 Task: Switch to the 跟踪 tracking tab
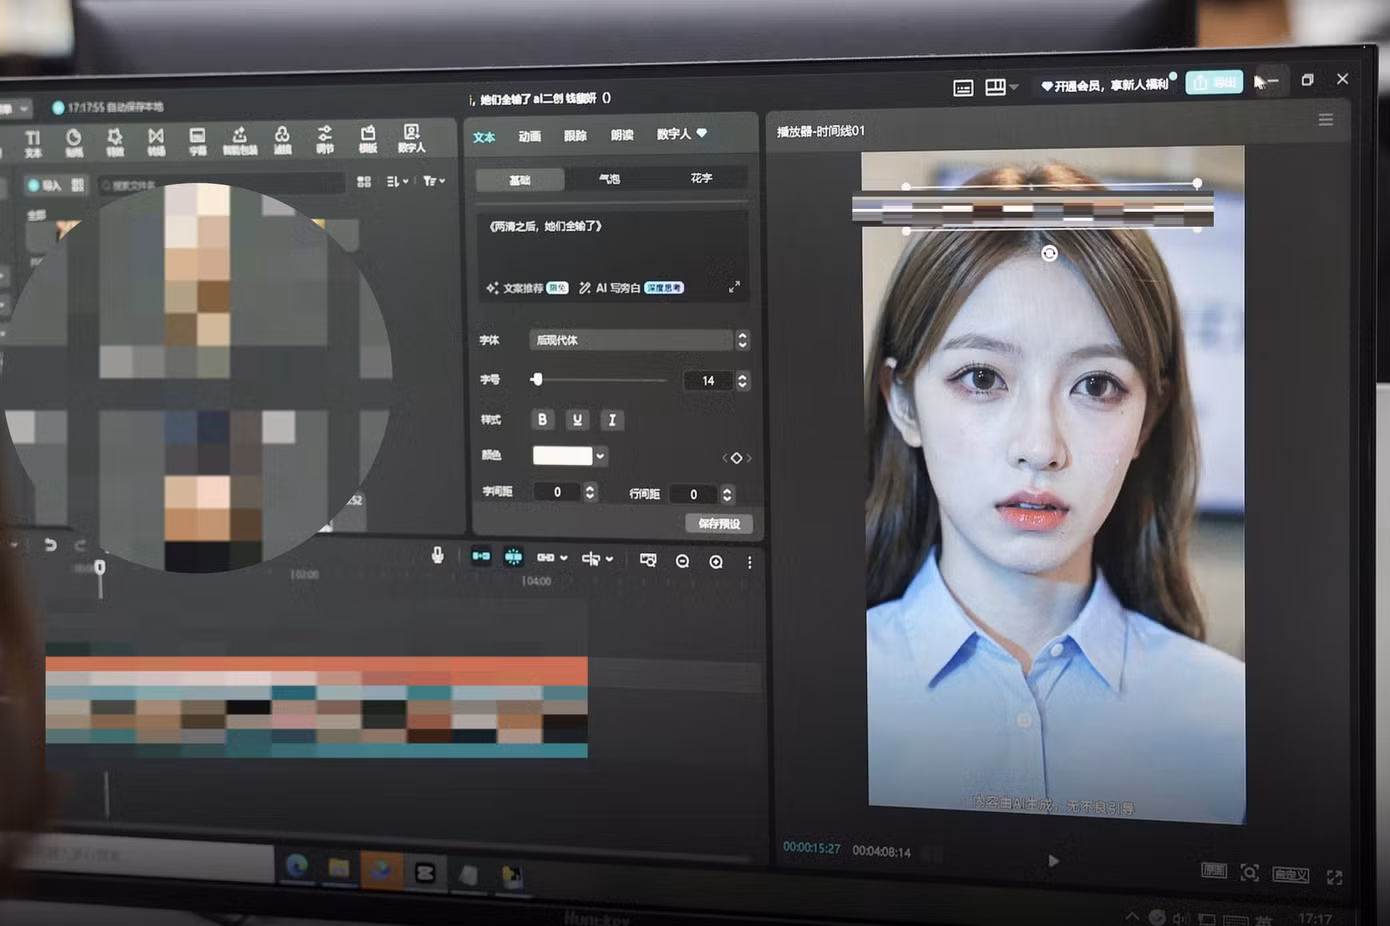pyautogui.click(x=575, y=135)
